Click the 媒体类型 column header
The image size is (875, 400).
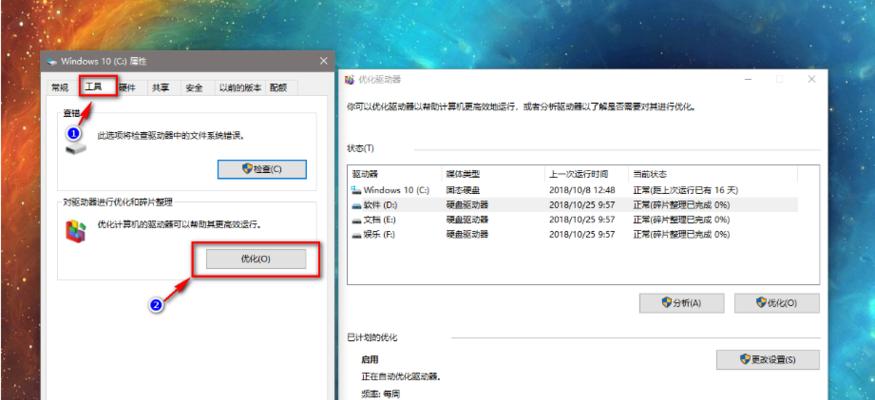tap(493, 175)
